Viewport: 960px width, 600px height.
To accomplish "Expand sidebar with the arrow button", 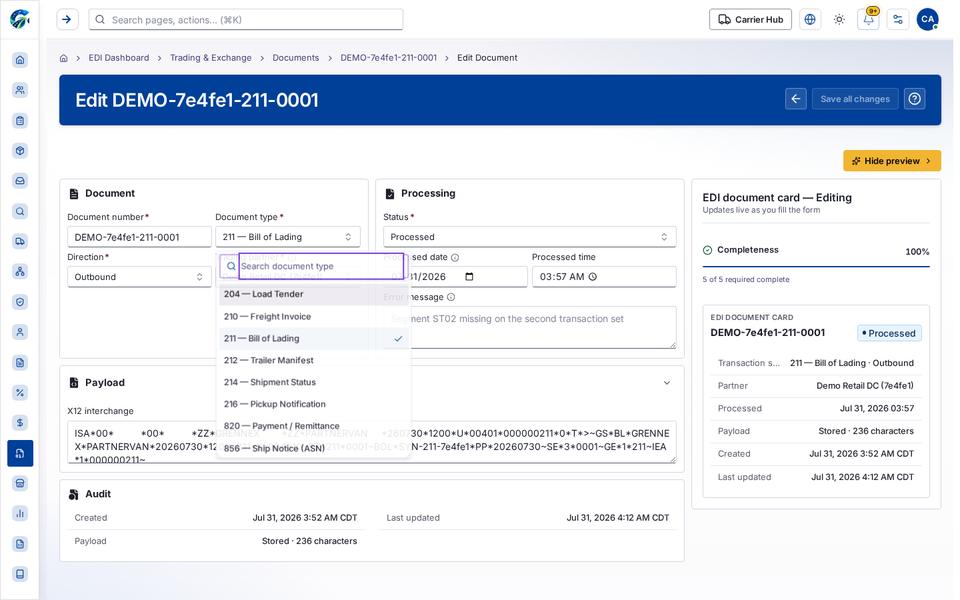I will (x=67, y=20).
